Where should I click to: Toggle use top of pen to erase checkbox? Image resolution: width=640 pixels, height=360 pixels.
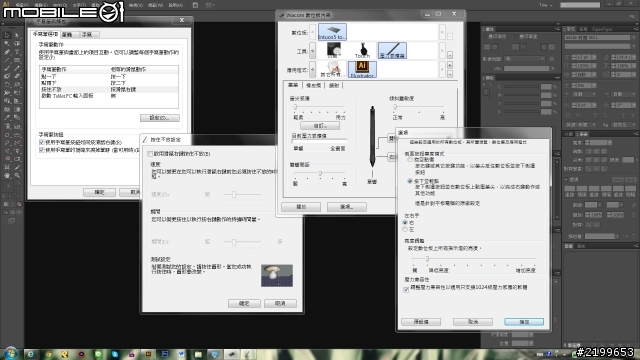pyautogui.click(x=42, y=150)
